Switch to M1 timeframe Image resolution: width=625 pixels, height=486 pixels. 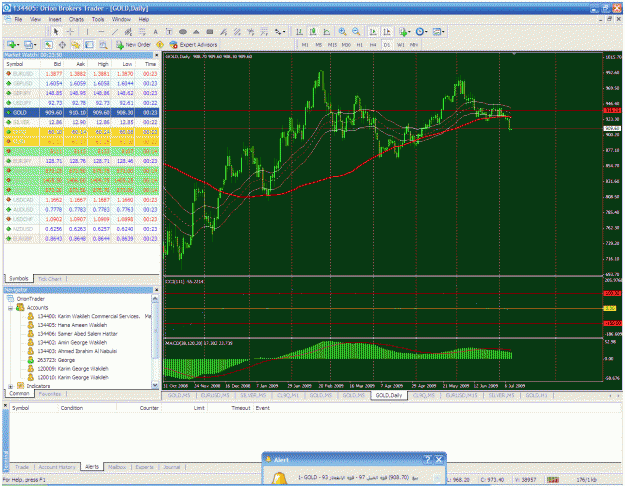point(305,45)
